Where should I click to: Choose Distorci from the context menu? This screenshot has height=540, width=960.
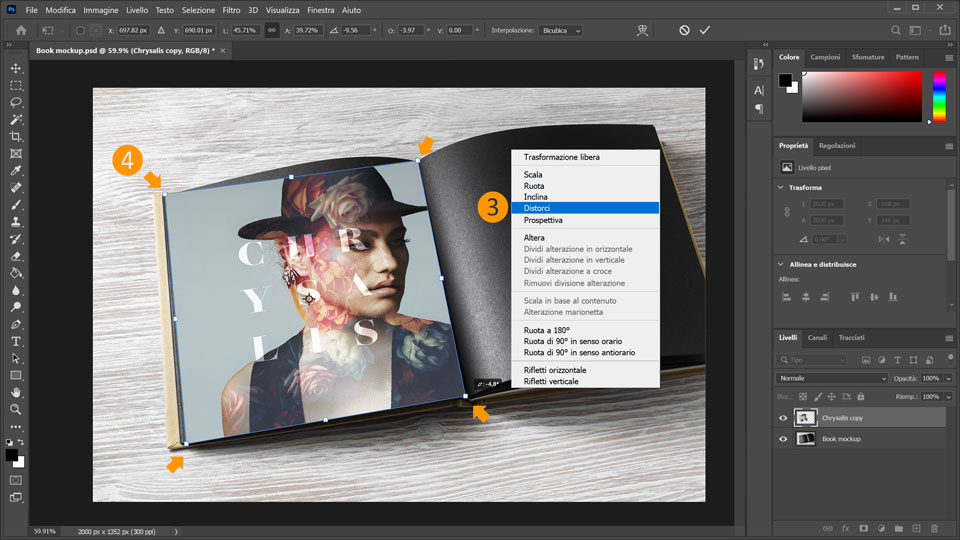585,208
